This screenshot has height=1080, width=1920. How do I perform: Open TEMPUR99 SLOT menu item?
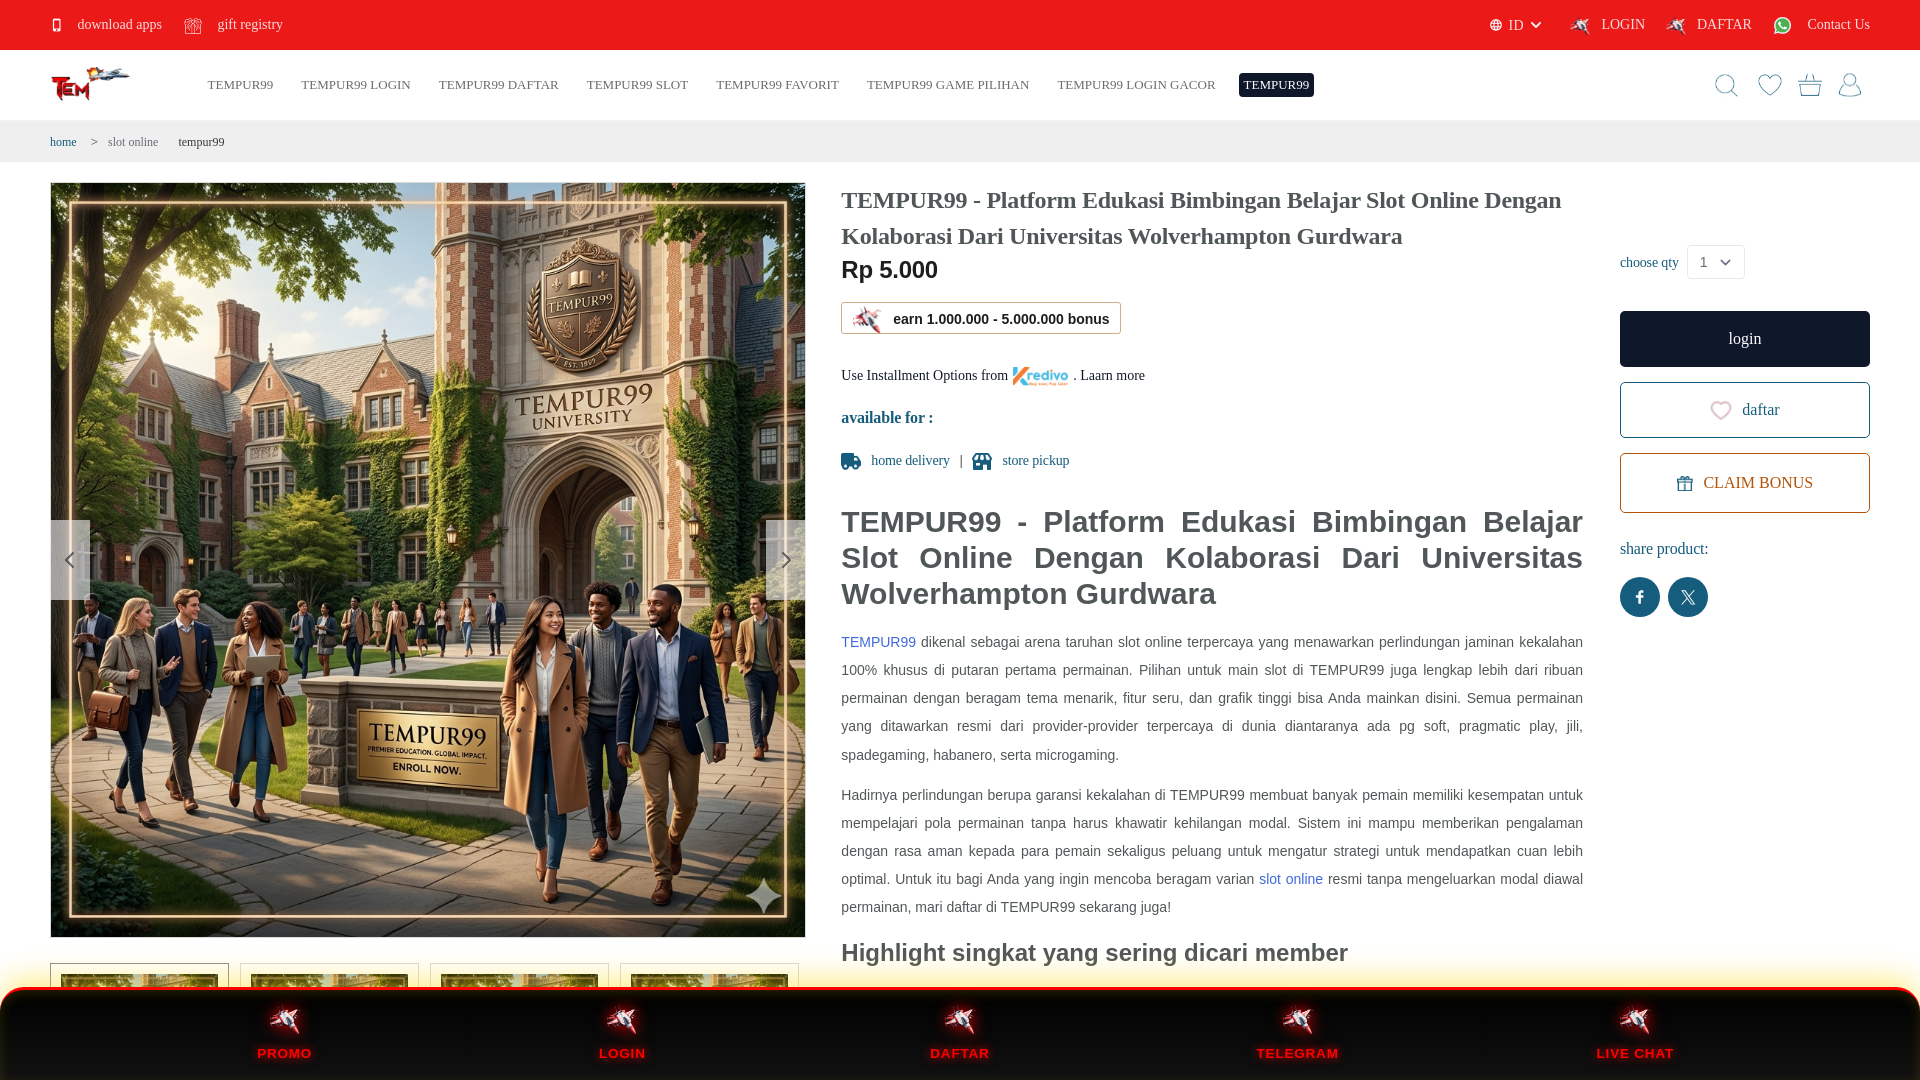pyautogui.click(x=637, y=85)
